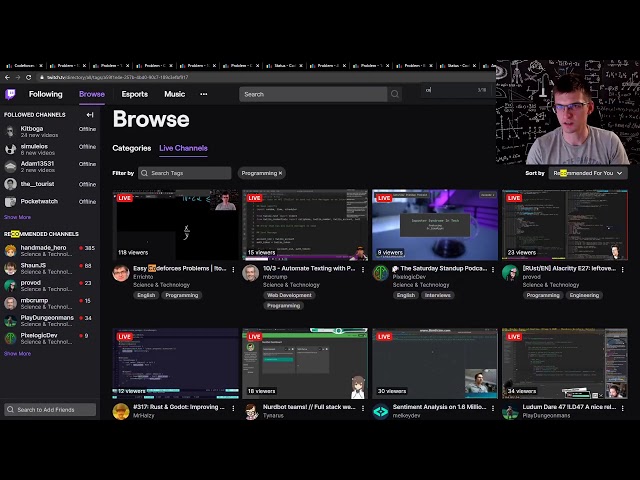Image resolution: width=640 pixels, height=480 pixels.
Task: Switch to Categories view
Action: [x=132, y=148]
